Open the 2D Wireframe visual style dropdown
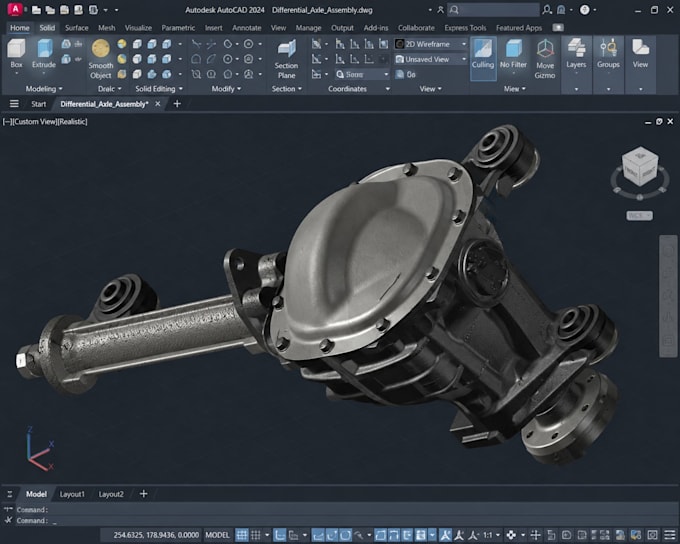Viewport: 680px width, 544px height. tap(431, 44)
